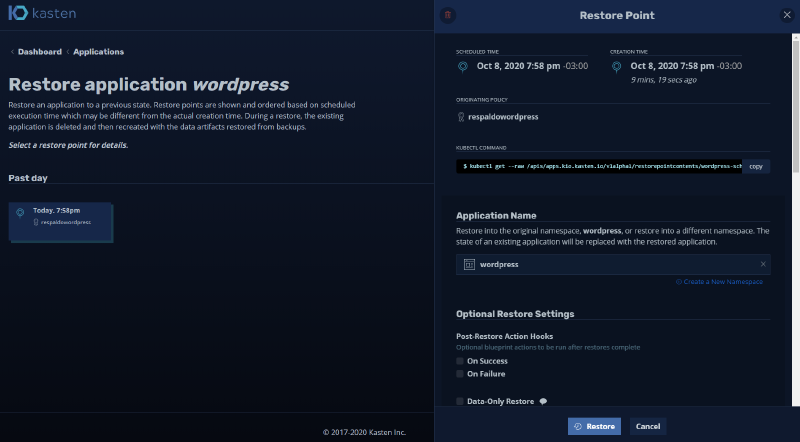The image size is (800, 442).
Task: Click the Scheduled Time value Oct 8, 2020
Action: pyautogui.click(x=532, y=66)
